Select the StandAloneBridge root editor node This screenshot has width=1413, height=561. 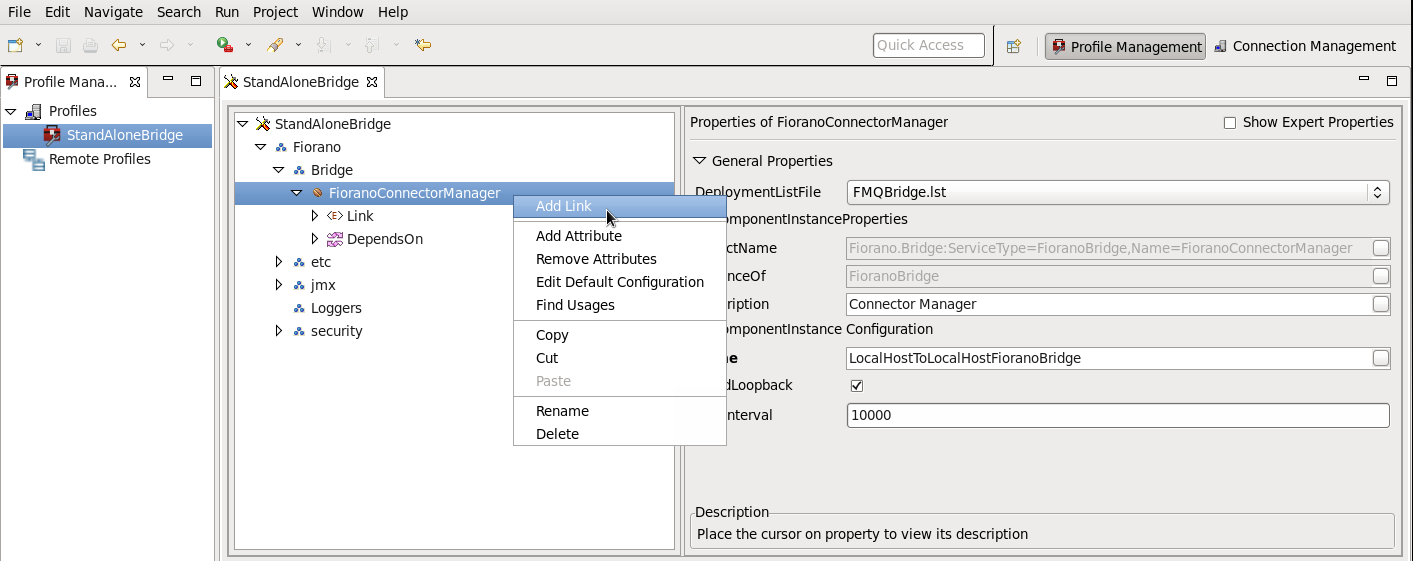pos(332,124)
